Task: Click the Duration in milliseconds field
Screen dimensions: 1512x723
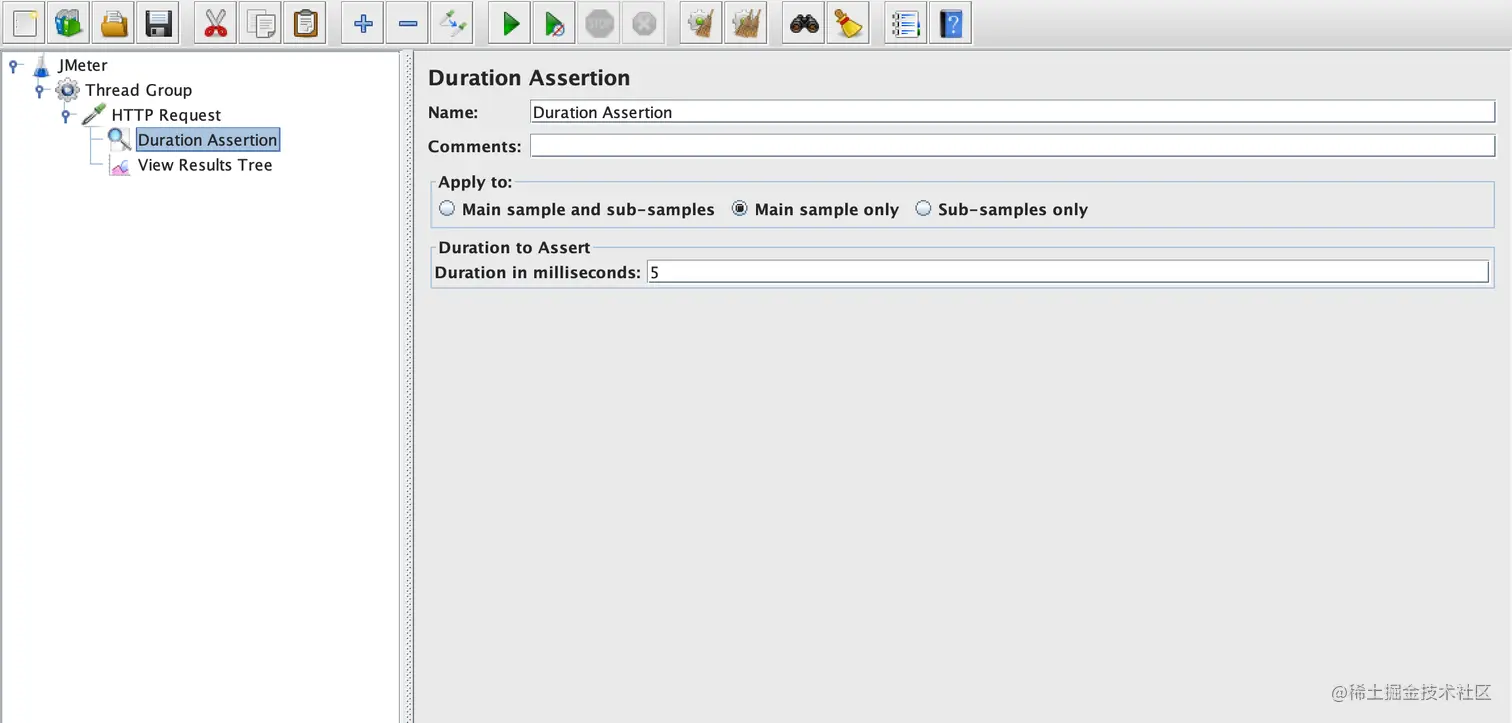Action: [x=1068, y=272]
